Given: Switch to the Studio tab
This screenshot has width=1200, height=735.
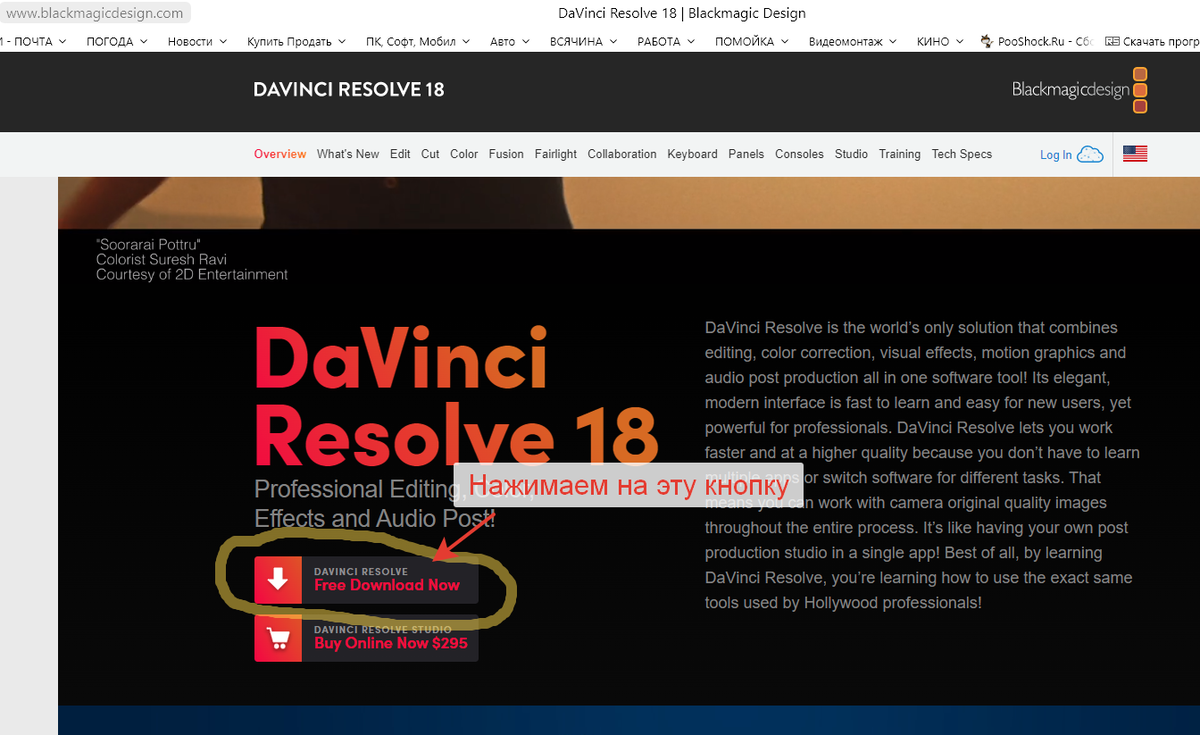Looking at the screenshot, I should click(x=852, y=154).
